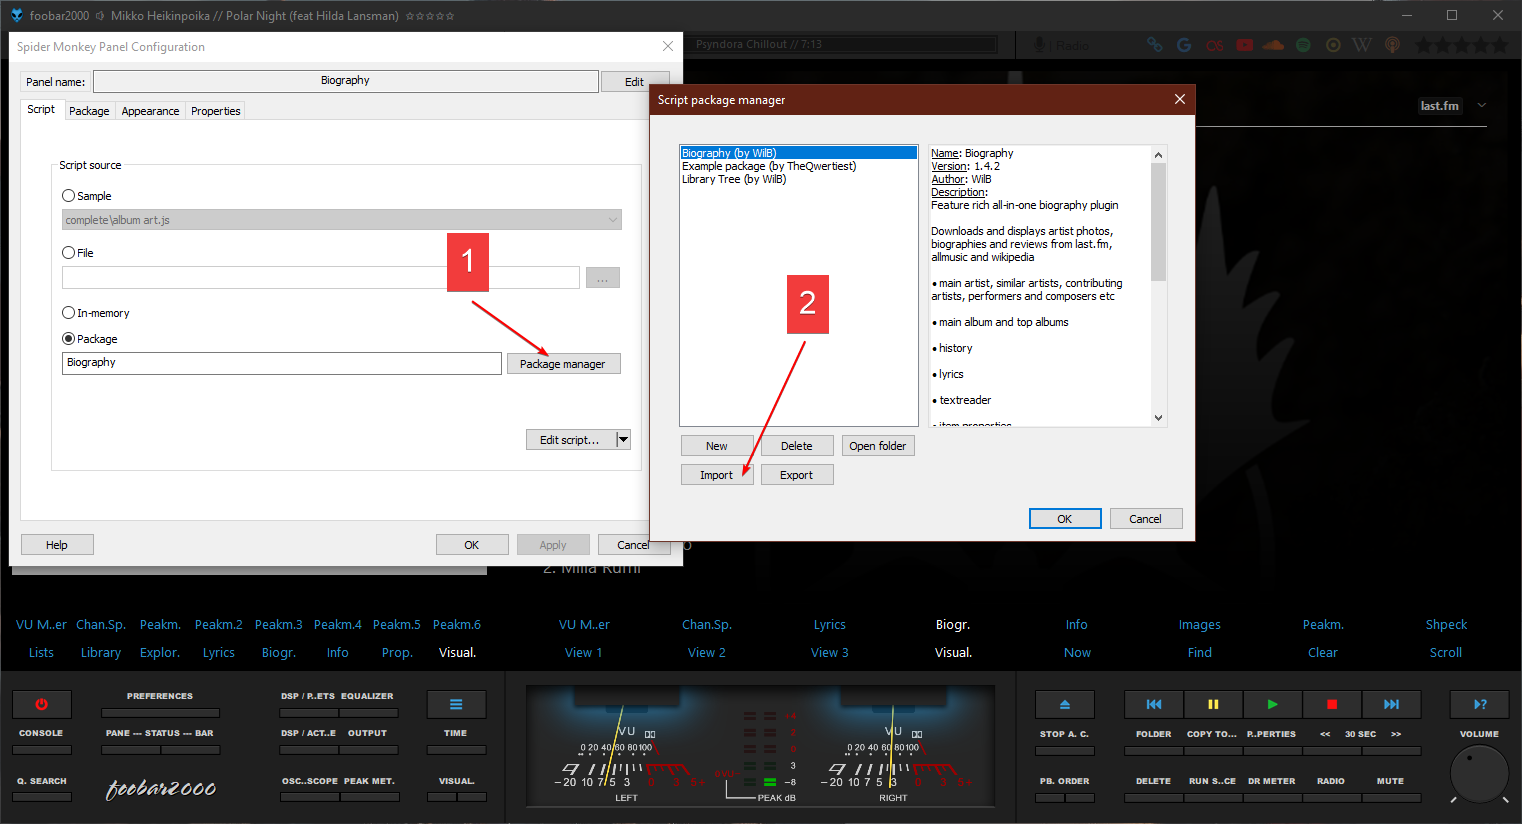Go back to the previous track
The width and height of the screenshot is (1522, 824).
click(1154, 704)
